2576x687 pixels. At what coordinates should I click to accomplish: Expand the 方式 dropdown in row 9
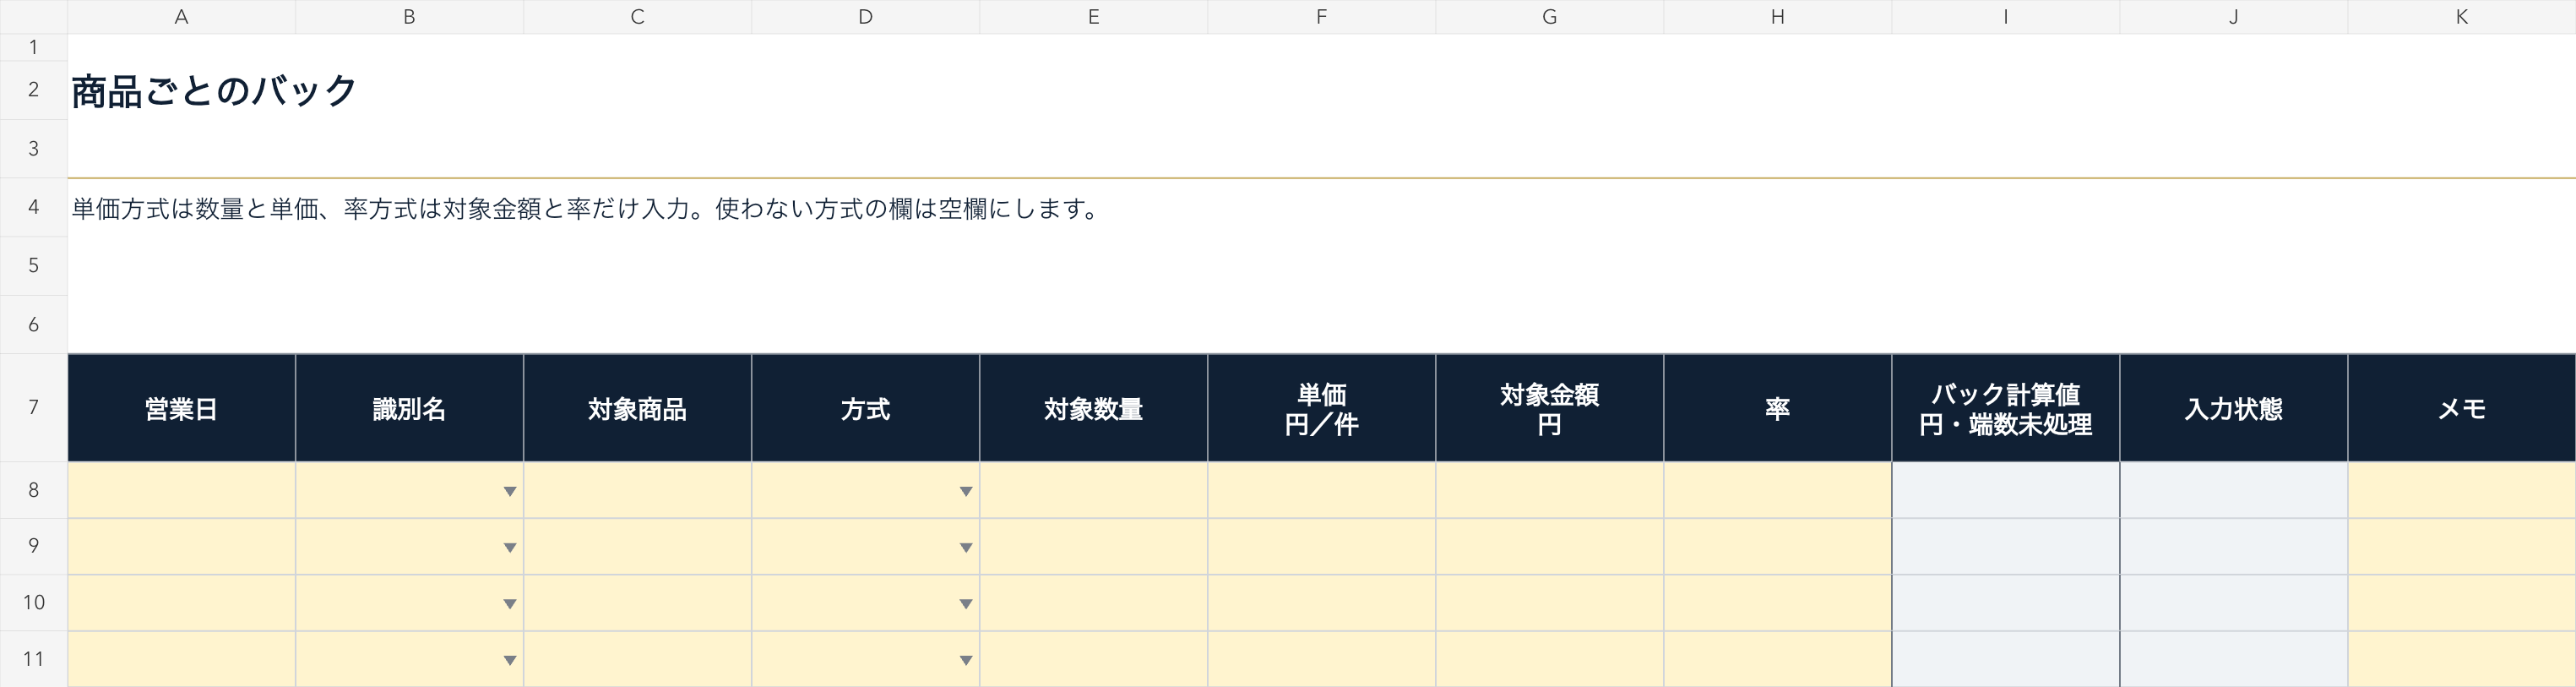tap(965, 547)
